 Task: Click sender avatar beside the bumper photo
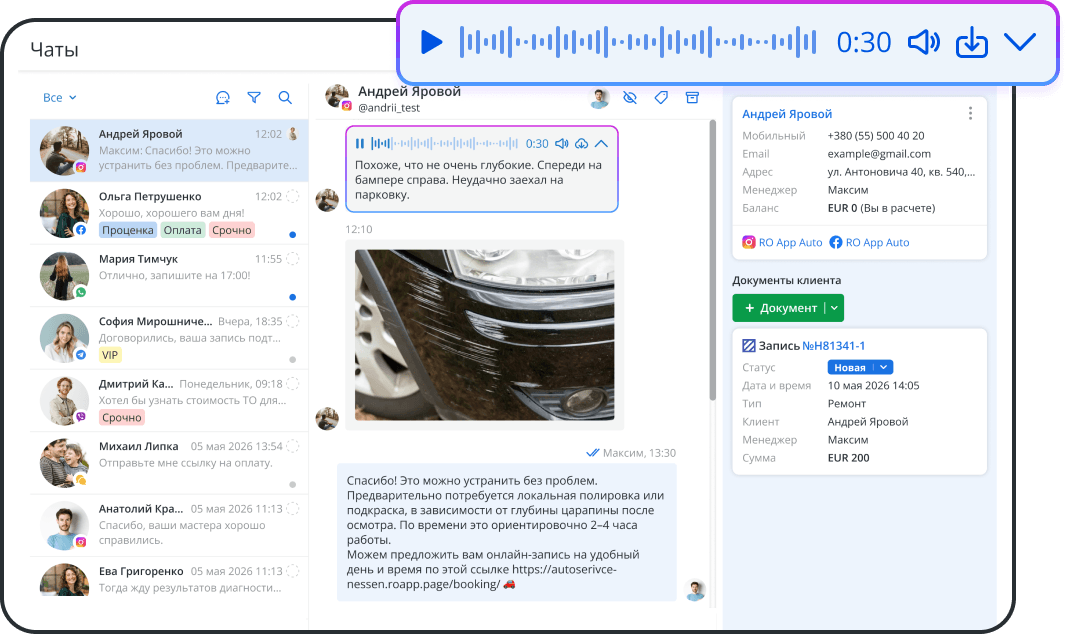click(x=327, y=419)
